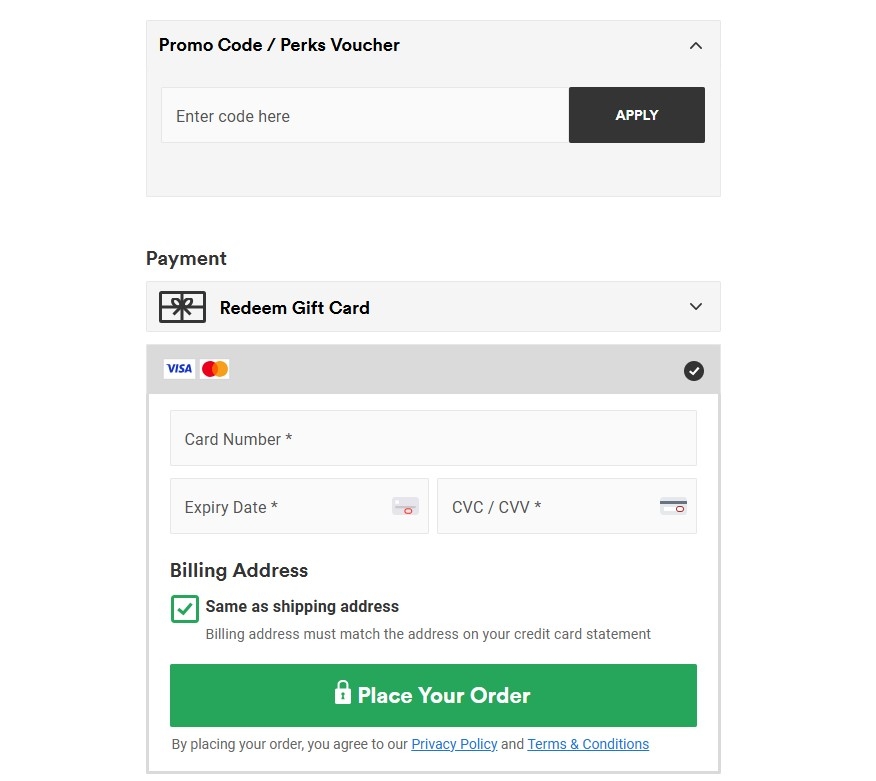Click Place Your Order
This screenshot has height=781, width=876.
tap(433, 695)
